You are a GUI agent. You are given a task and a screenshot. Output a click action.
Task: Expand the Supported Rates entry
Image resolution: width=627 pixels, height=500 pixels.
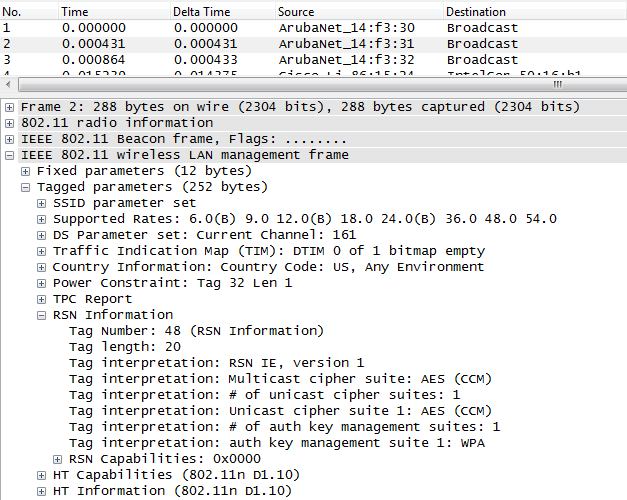[42, 219]
